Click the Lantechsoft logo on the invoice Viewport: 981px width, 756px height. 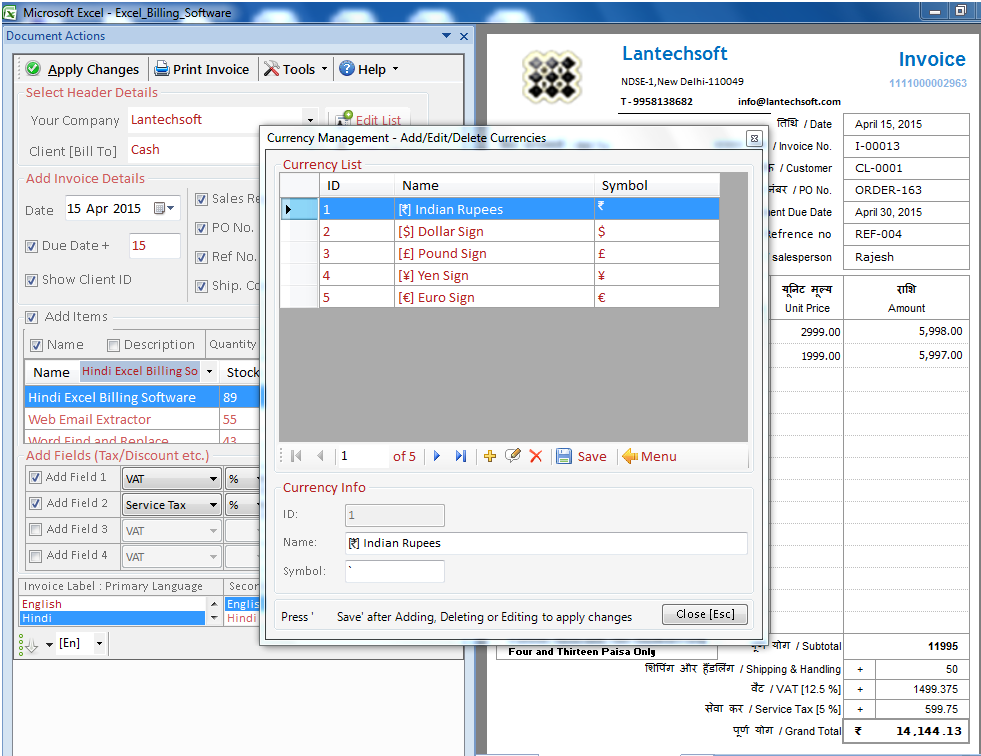552,77
